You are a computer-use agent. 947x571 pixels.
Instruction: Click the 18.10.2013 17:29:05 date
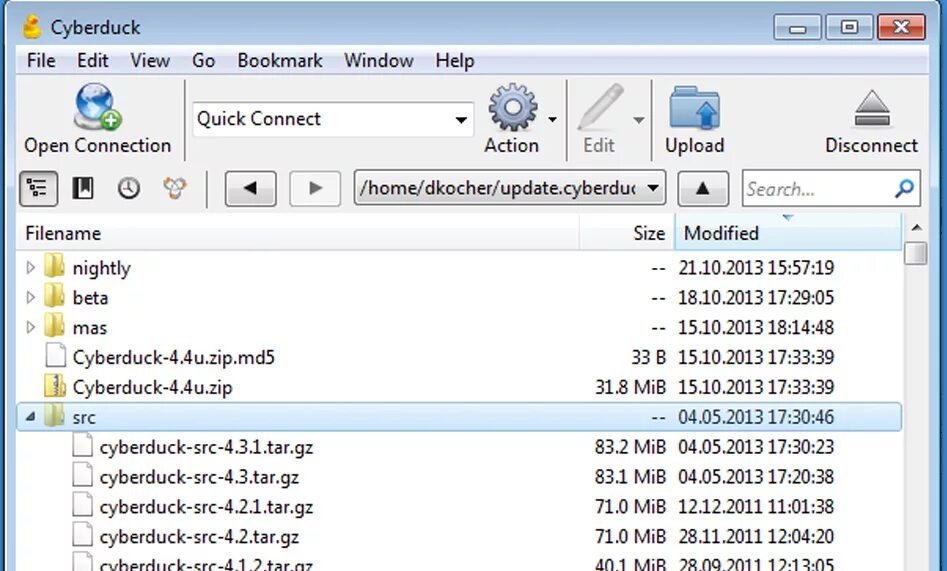point(756,297)
